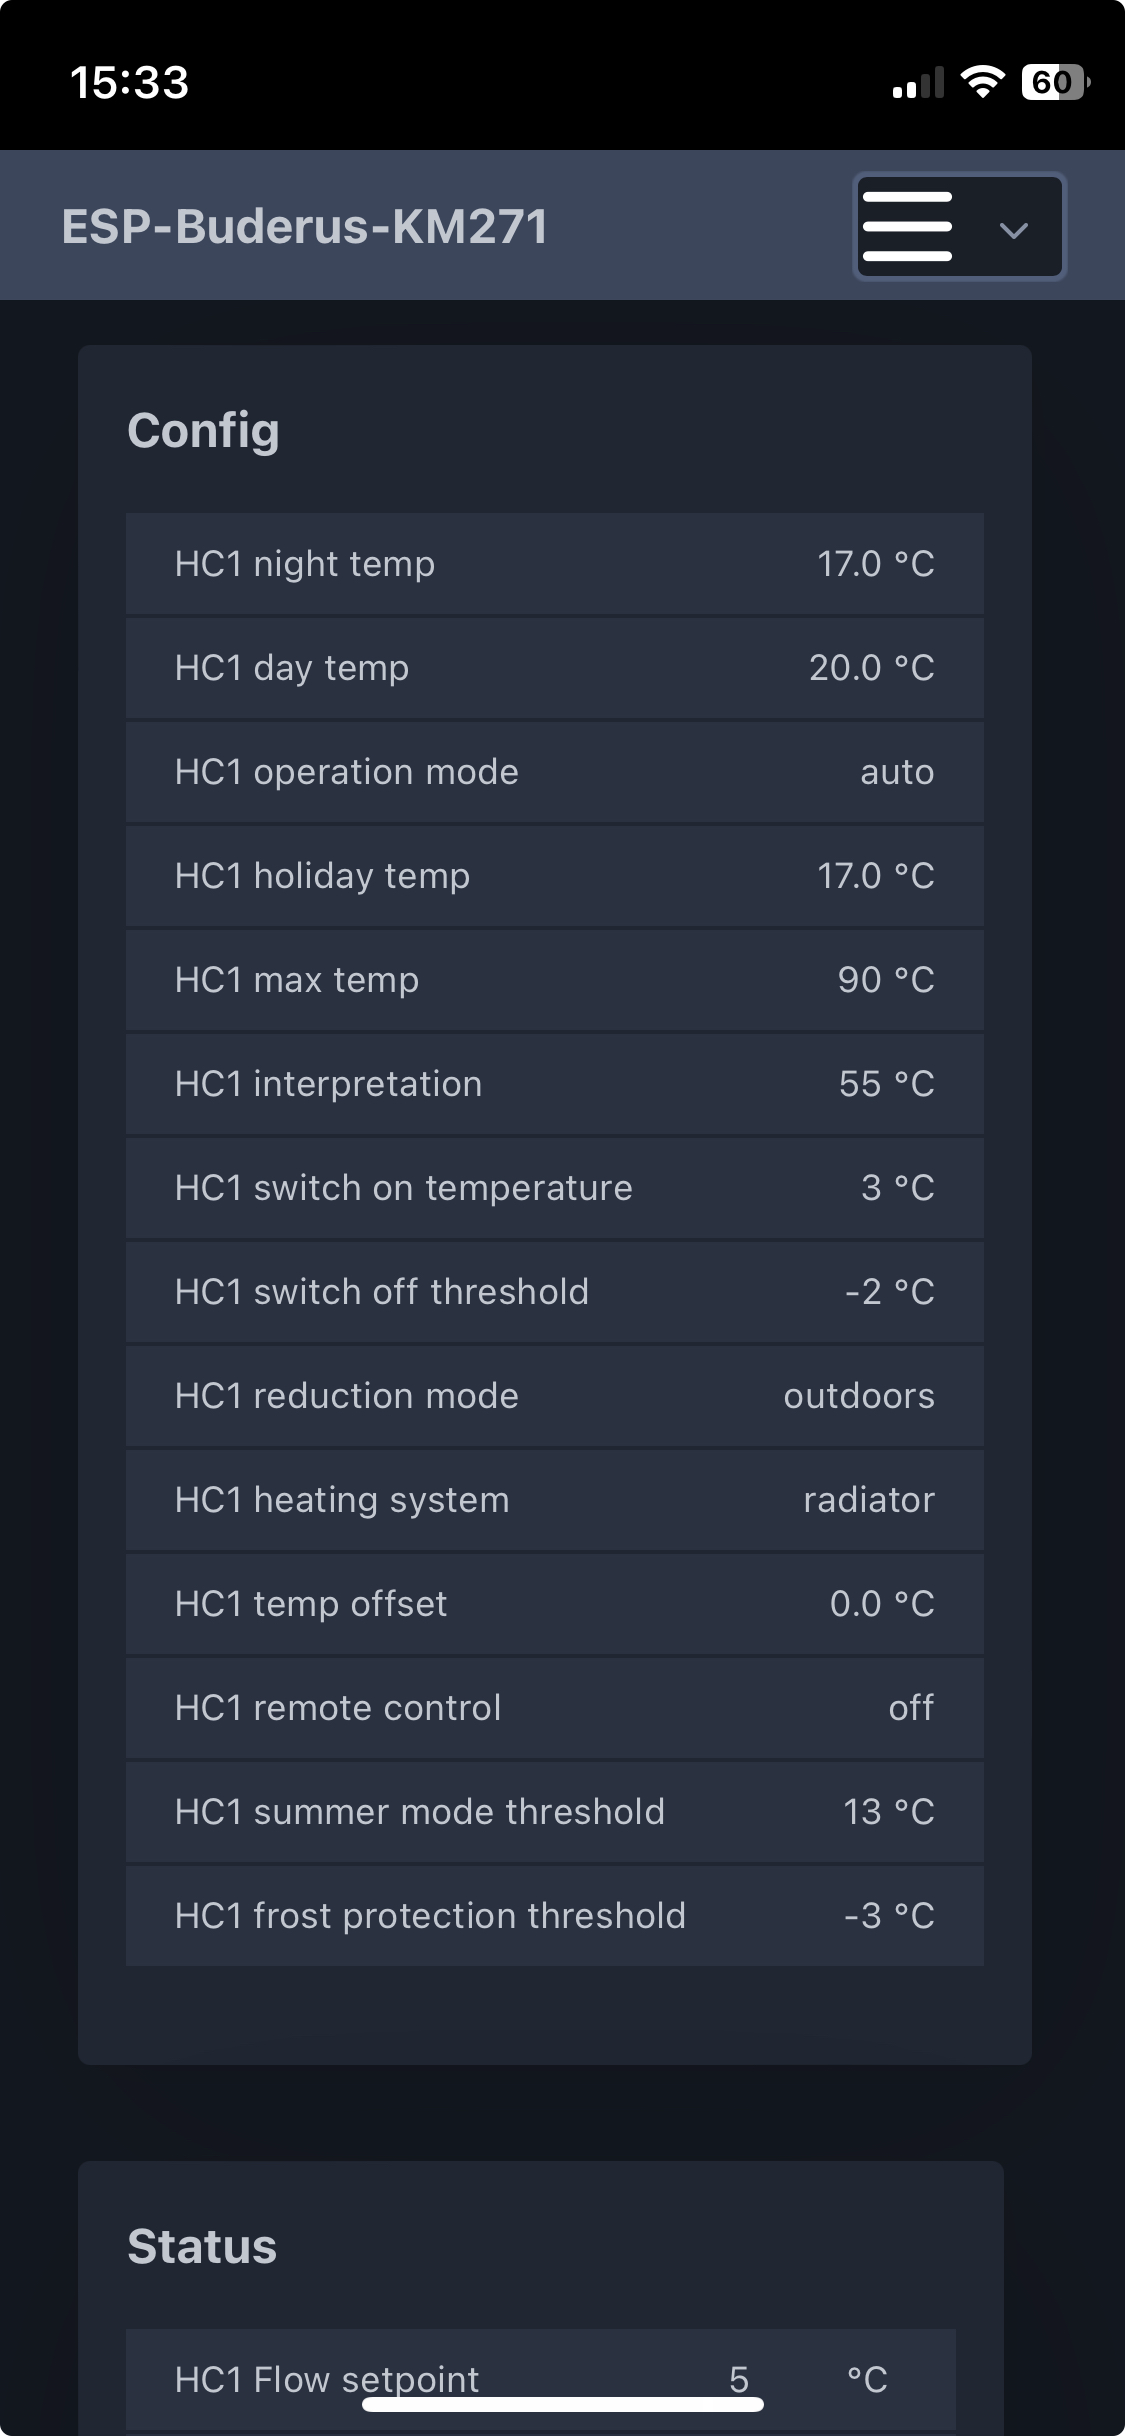1125x2436 pixels.
Task: Click the HC1 reduction mode outdoors value
Action: 859,1396
